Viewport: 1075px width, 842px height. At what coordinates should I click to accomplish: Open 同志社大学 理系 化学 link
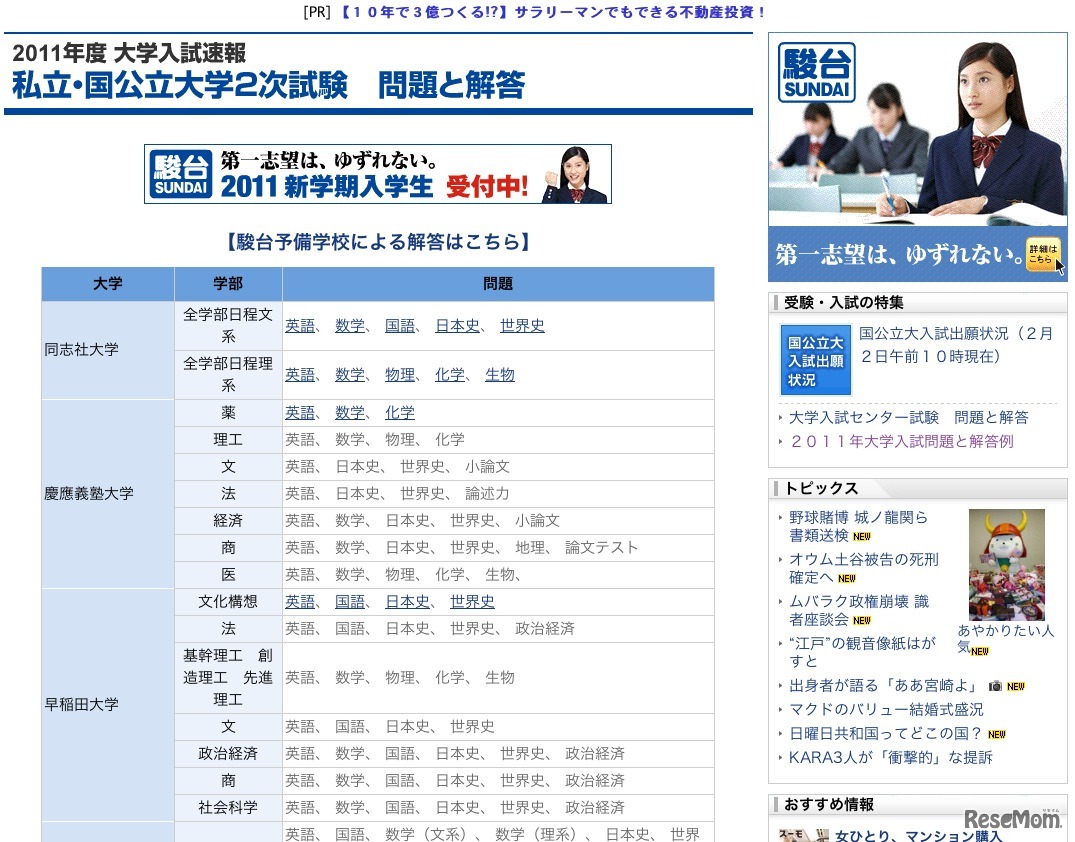pyautogui.click(x=450, y=374)
